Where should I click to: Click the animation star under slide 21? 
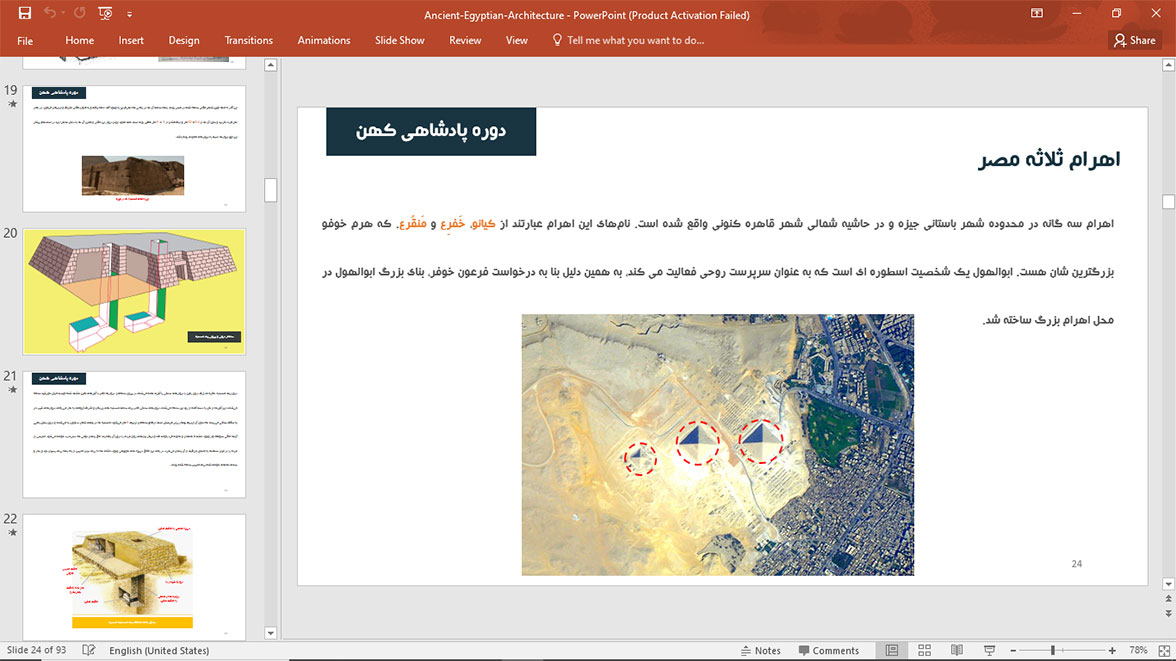12,390
